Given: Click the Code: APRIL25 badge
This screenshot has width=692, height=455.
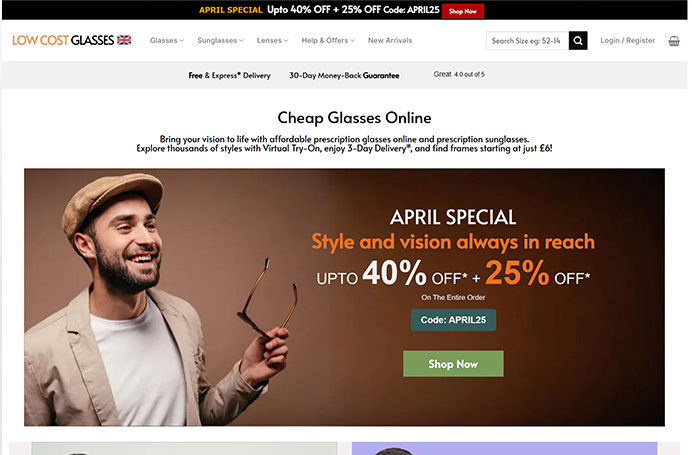Looking at the screenshot, I should (x=453, y=320).
